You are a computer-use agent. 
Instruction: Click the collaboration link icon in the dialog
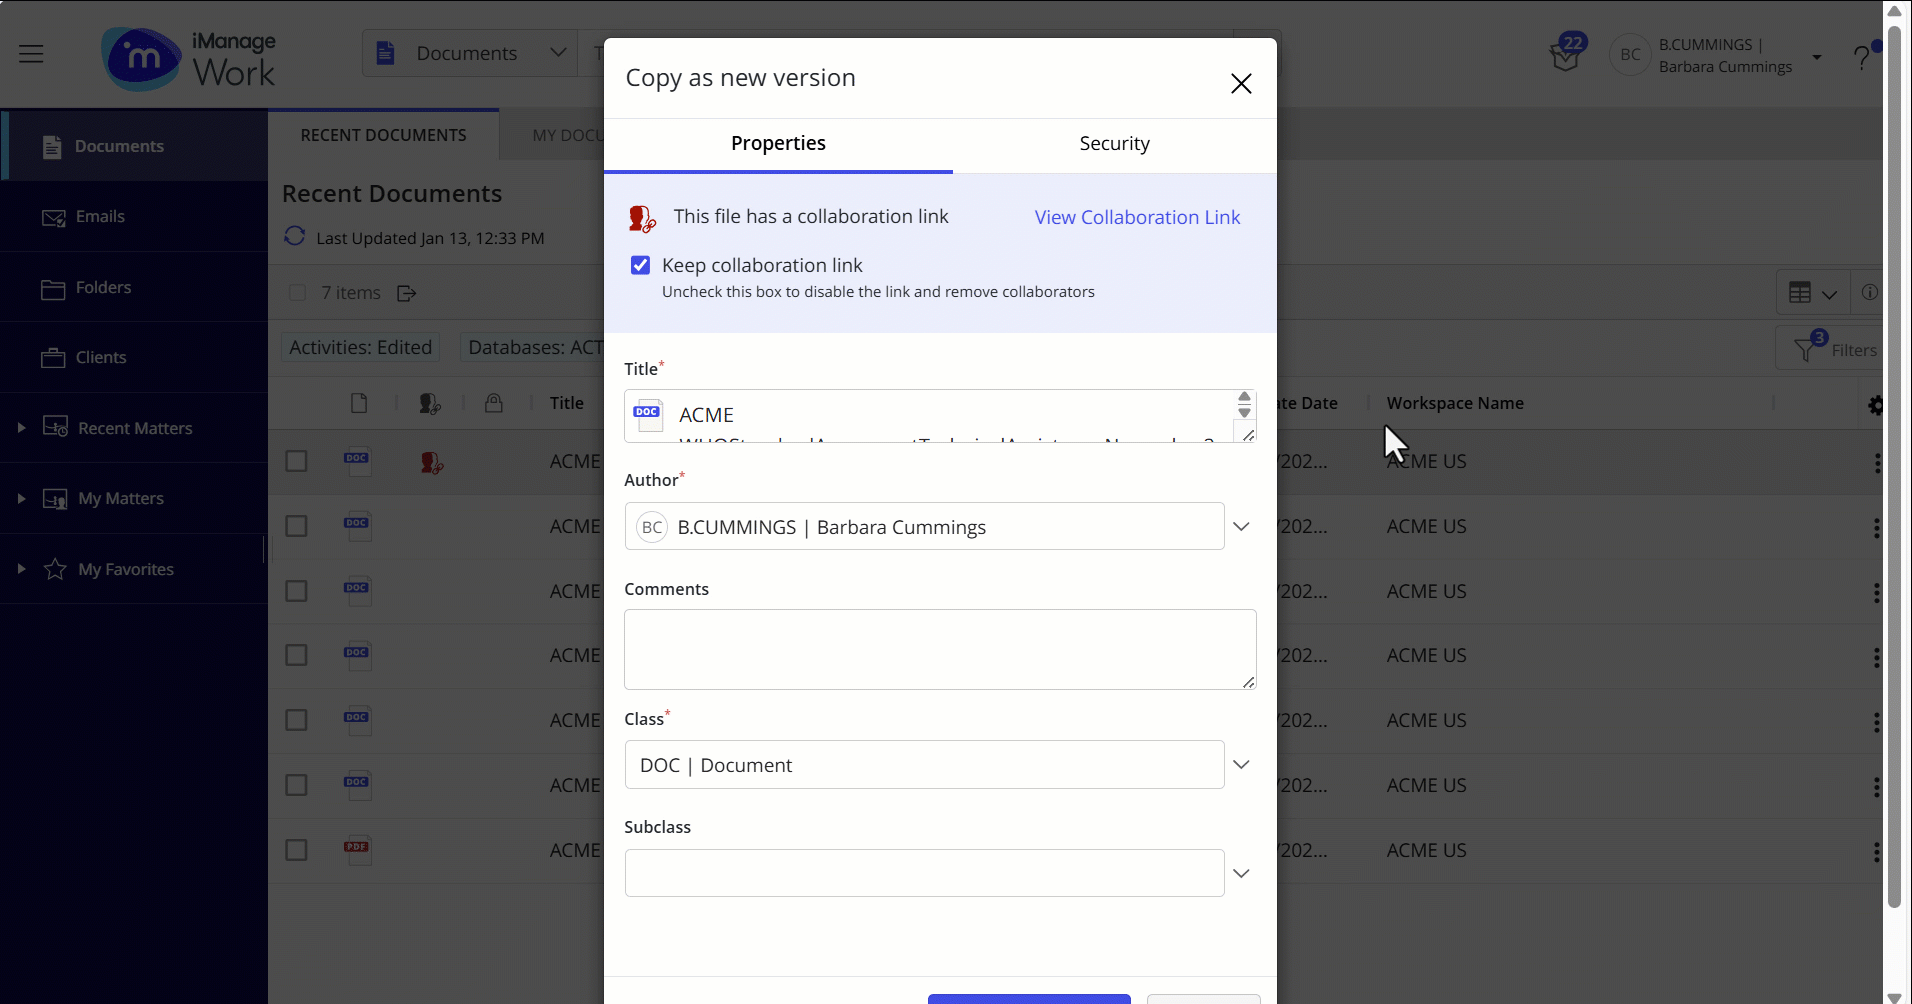tap(643, 217)
